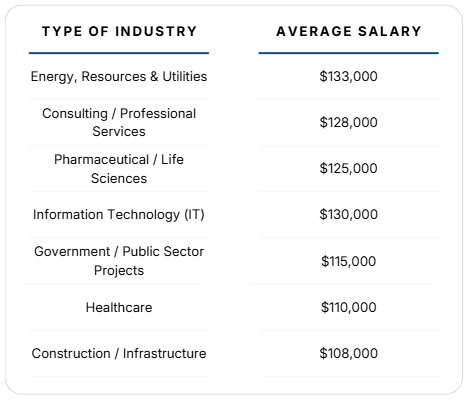Click the Consulting / Professional Services cell
This screenshot has width=471, height=400.
tap(119, 122)
